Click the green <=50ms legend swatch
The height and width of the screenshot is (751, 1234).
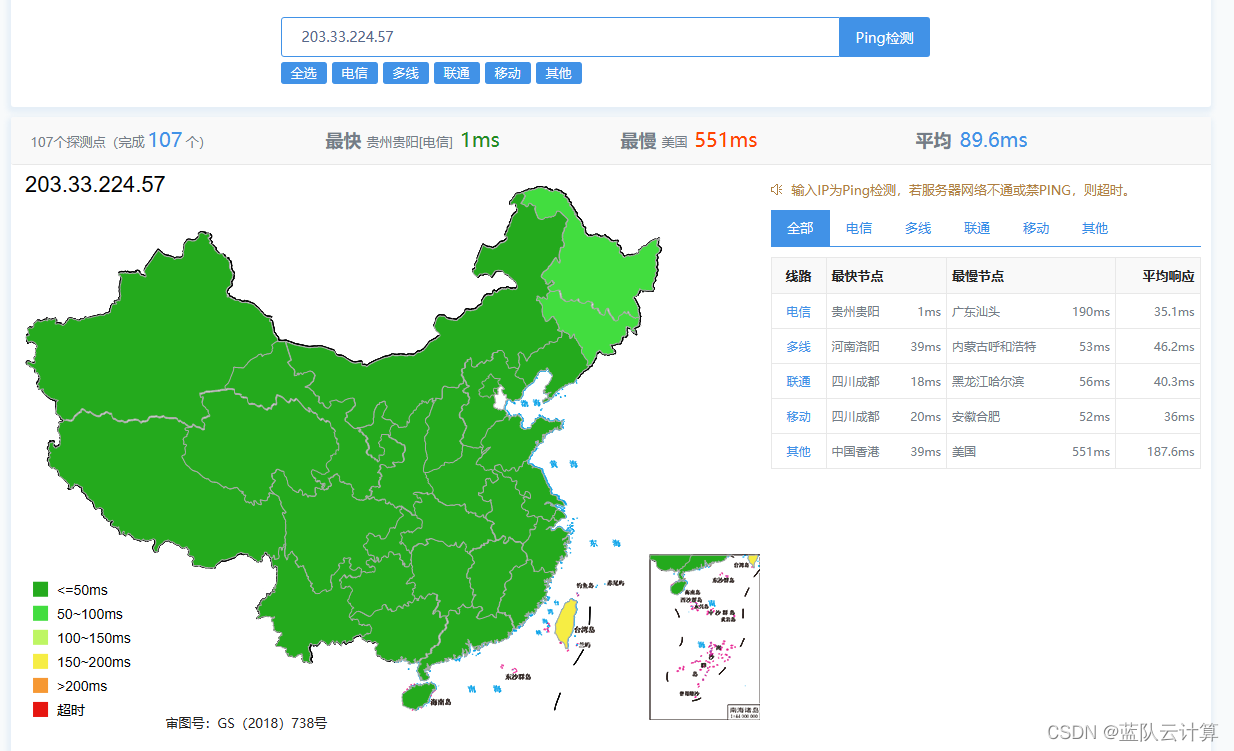pos(42,590)
